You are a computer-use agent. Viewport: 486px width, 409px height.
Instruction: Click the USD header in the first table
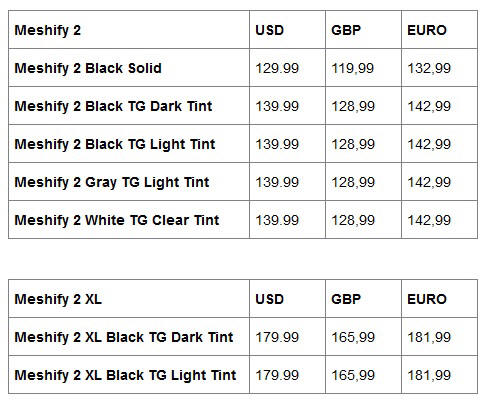coord(287,30)
